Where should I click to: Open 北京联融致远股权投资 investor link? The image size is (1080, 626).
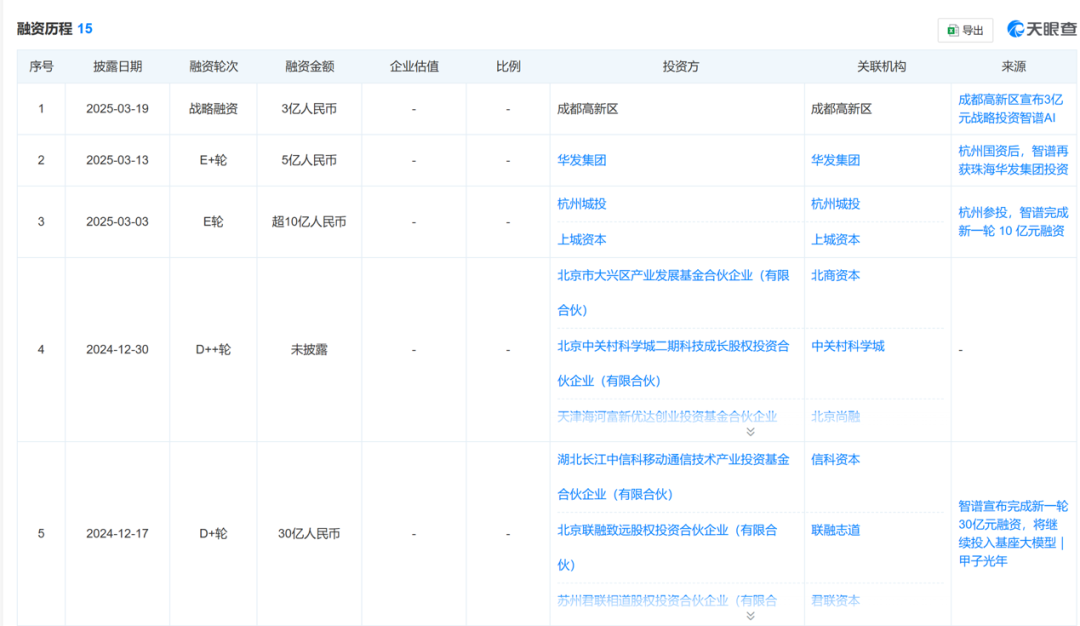click(x=666, y=530)
